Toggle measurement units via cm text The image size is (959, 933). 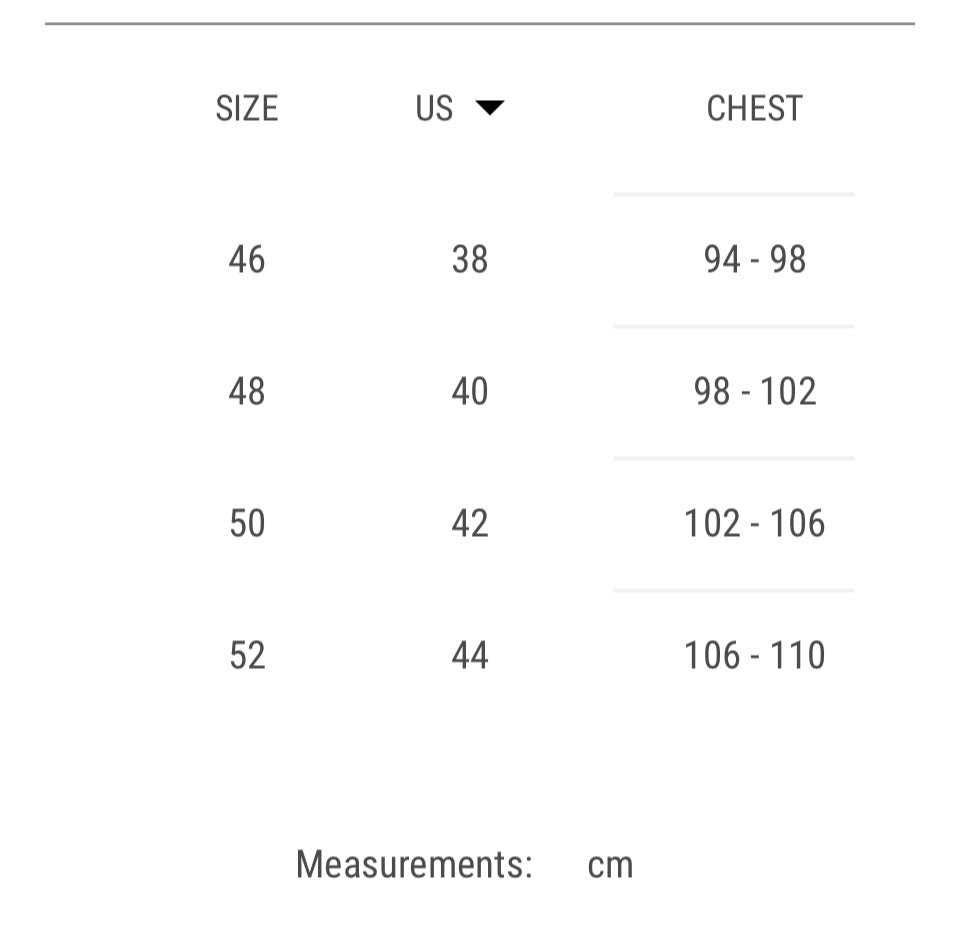click(611, 863)
